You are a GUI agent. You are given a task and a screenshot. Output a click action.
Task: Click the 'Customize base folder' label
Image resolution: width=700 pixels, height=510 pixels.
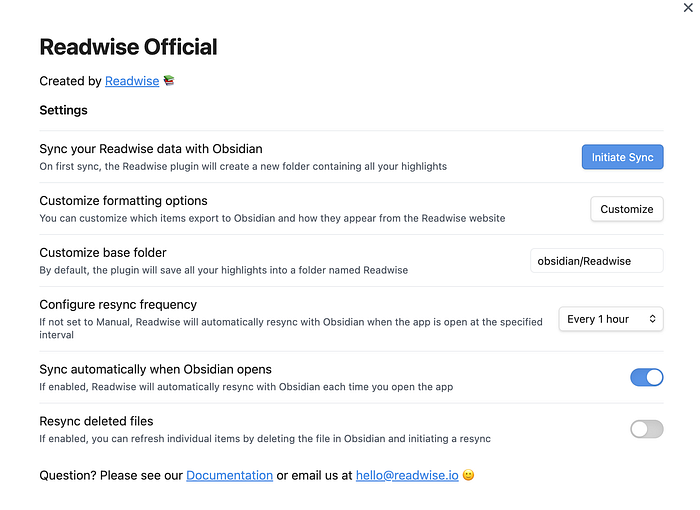tap(103, 252)
